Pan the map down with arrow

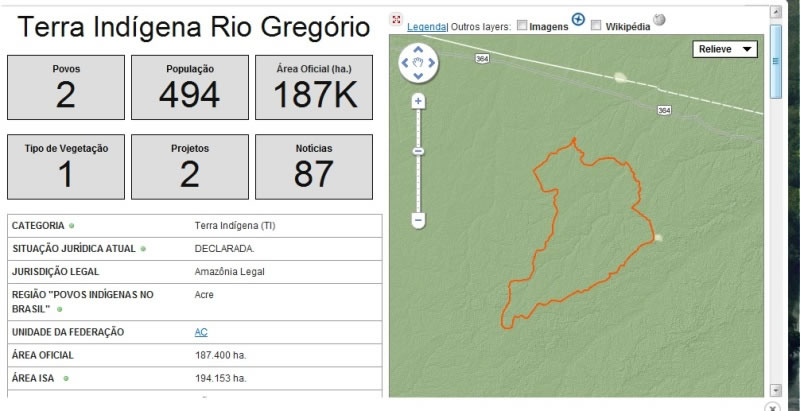tap(419, 76)
